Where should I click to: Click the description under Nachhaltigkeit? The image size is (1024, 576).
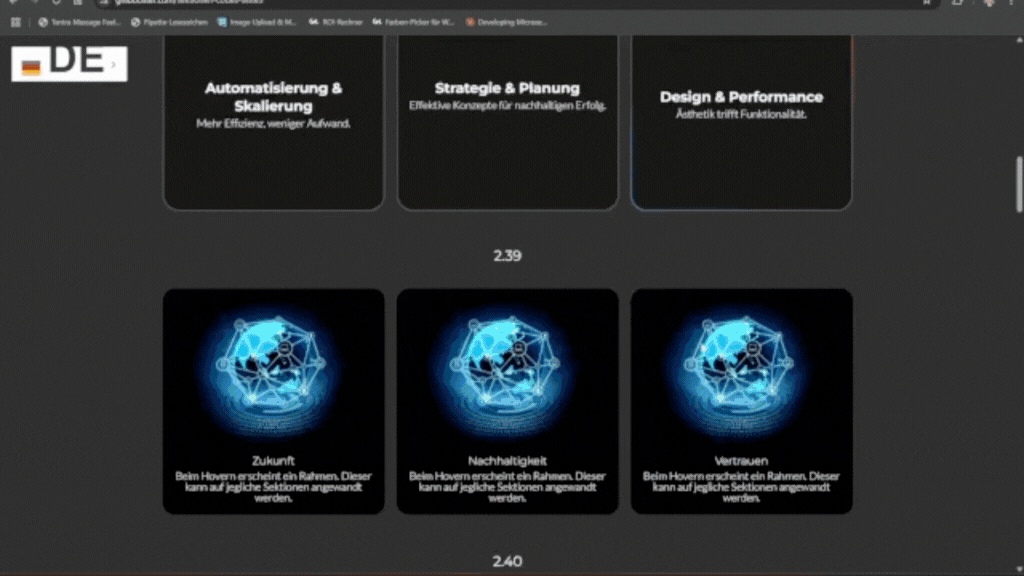(507, 487)
